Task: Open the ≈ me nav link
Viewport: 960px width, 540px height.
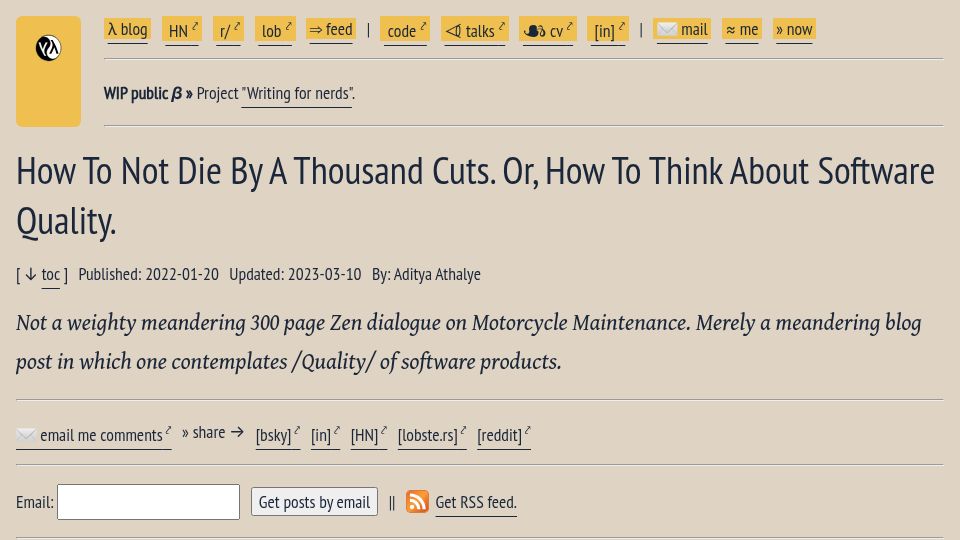Action: (741, 29)
